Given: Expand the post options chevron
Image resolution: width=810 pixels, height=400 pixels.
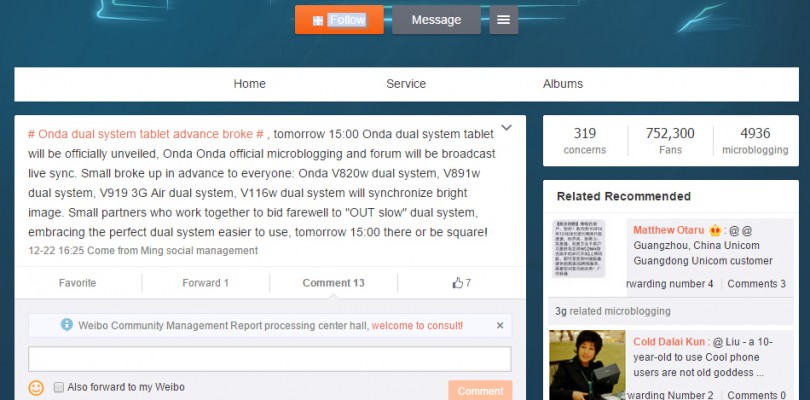Looking at the screenshot, I should tap(506, 128).
